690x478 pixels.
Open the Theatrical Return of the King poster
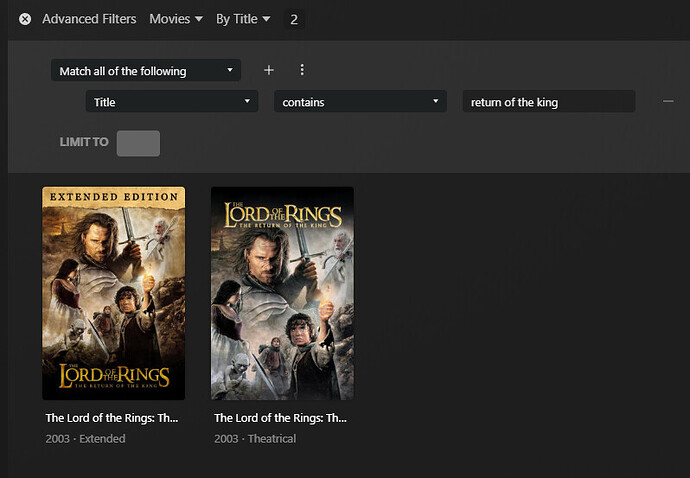[x=282, y=293]
